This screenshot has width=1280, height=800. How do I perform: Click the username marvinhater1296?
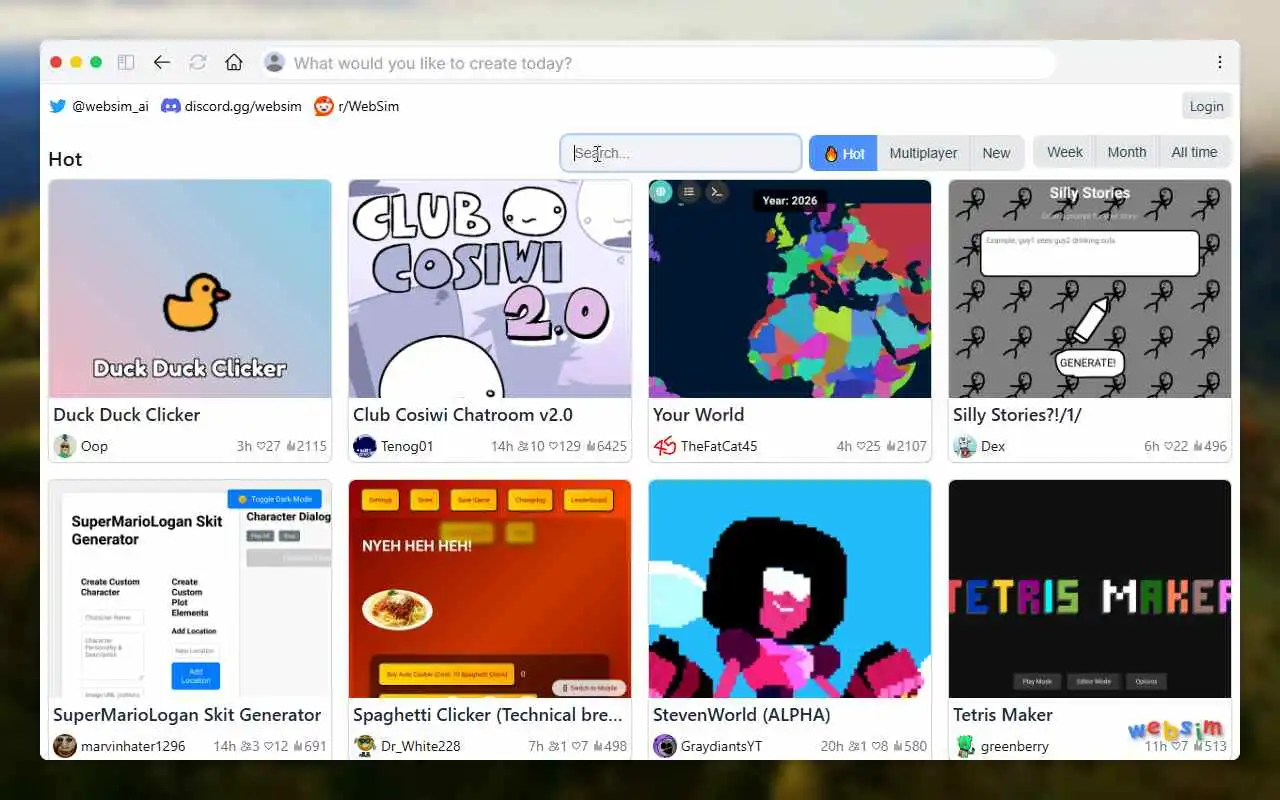tap(133, 746)
